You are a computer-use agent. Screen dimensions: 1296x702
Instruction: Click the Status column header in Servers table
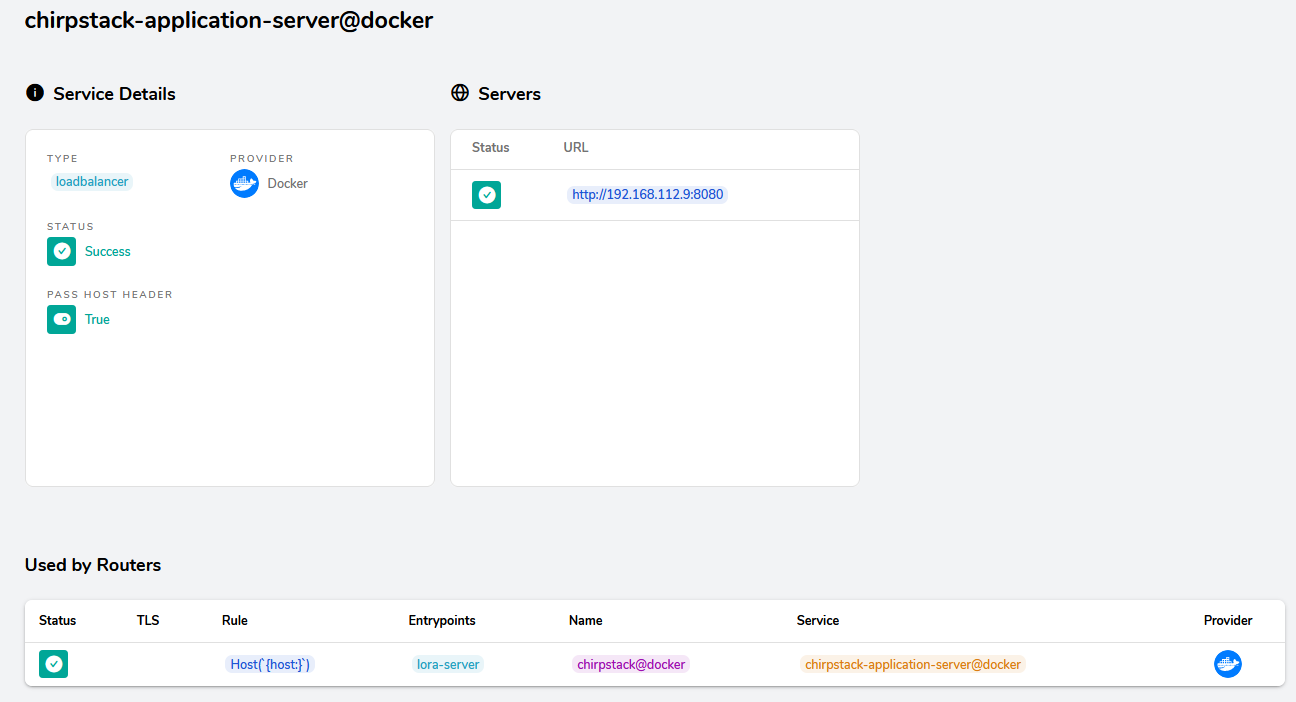[491, 147]
